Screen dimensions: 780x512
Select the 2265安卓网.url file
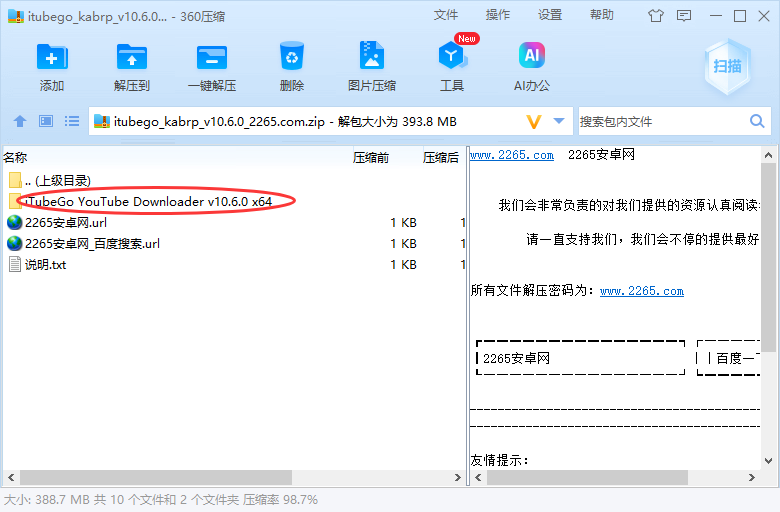point(234,222)
